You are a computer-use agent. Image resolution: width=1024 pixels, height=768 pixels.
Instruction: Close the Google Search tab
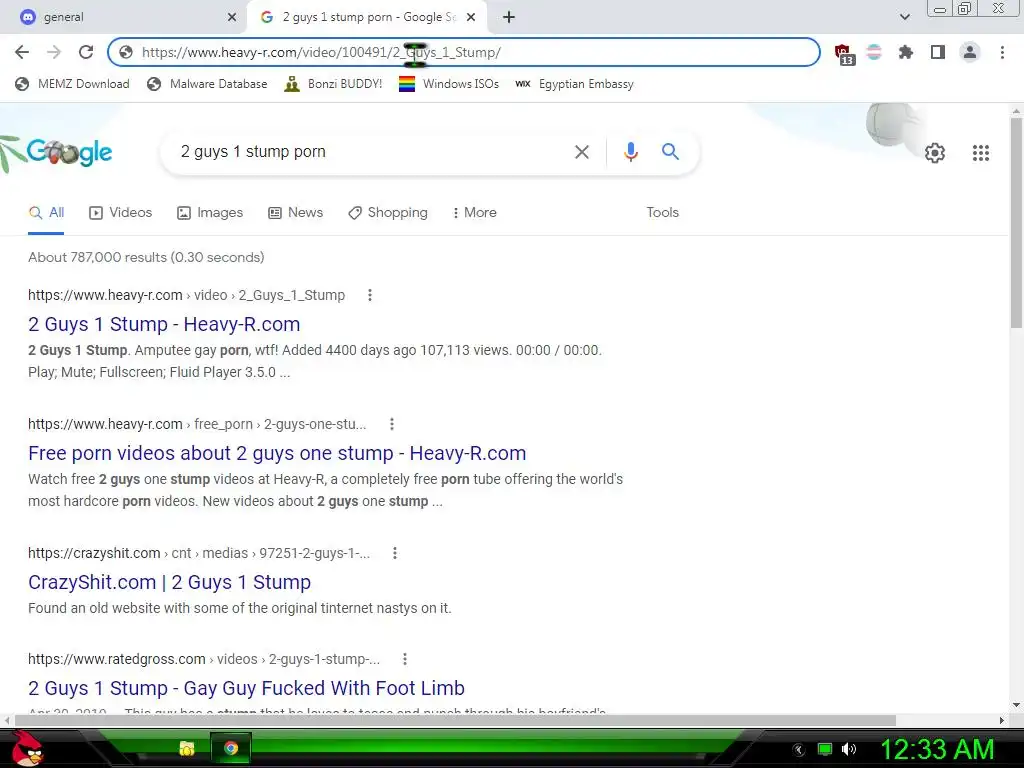pyautogui.click(x=471, y=17)
